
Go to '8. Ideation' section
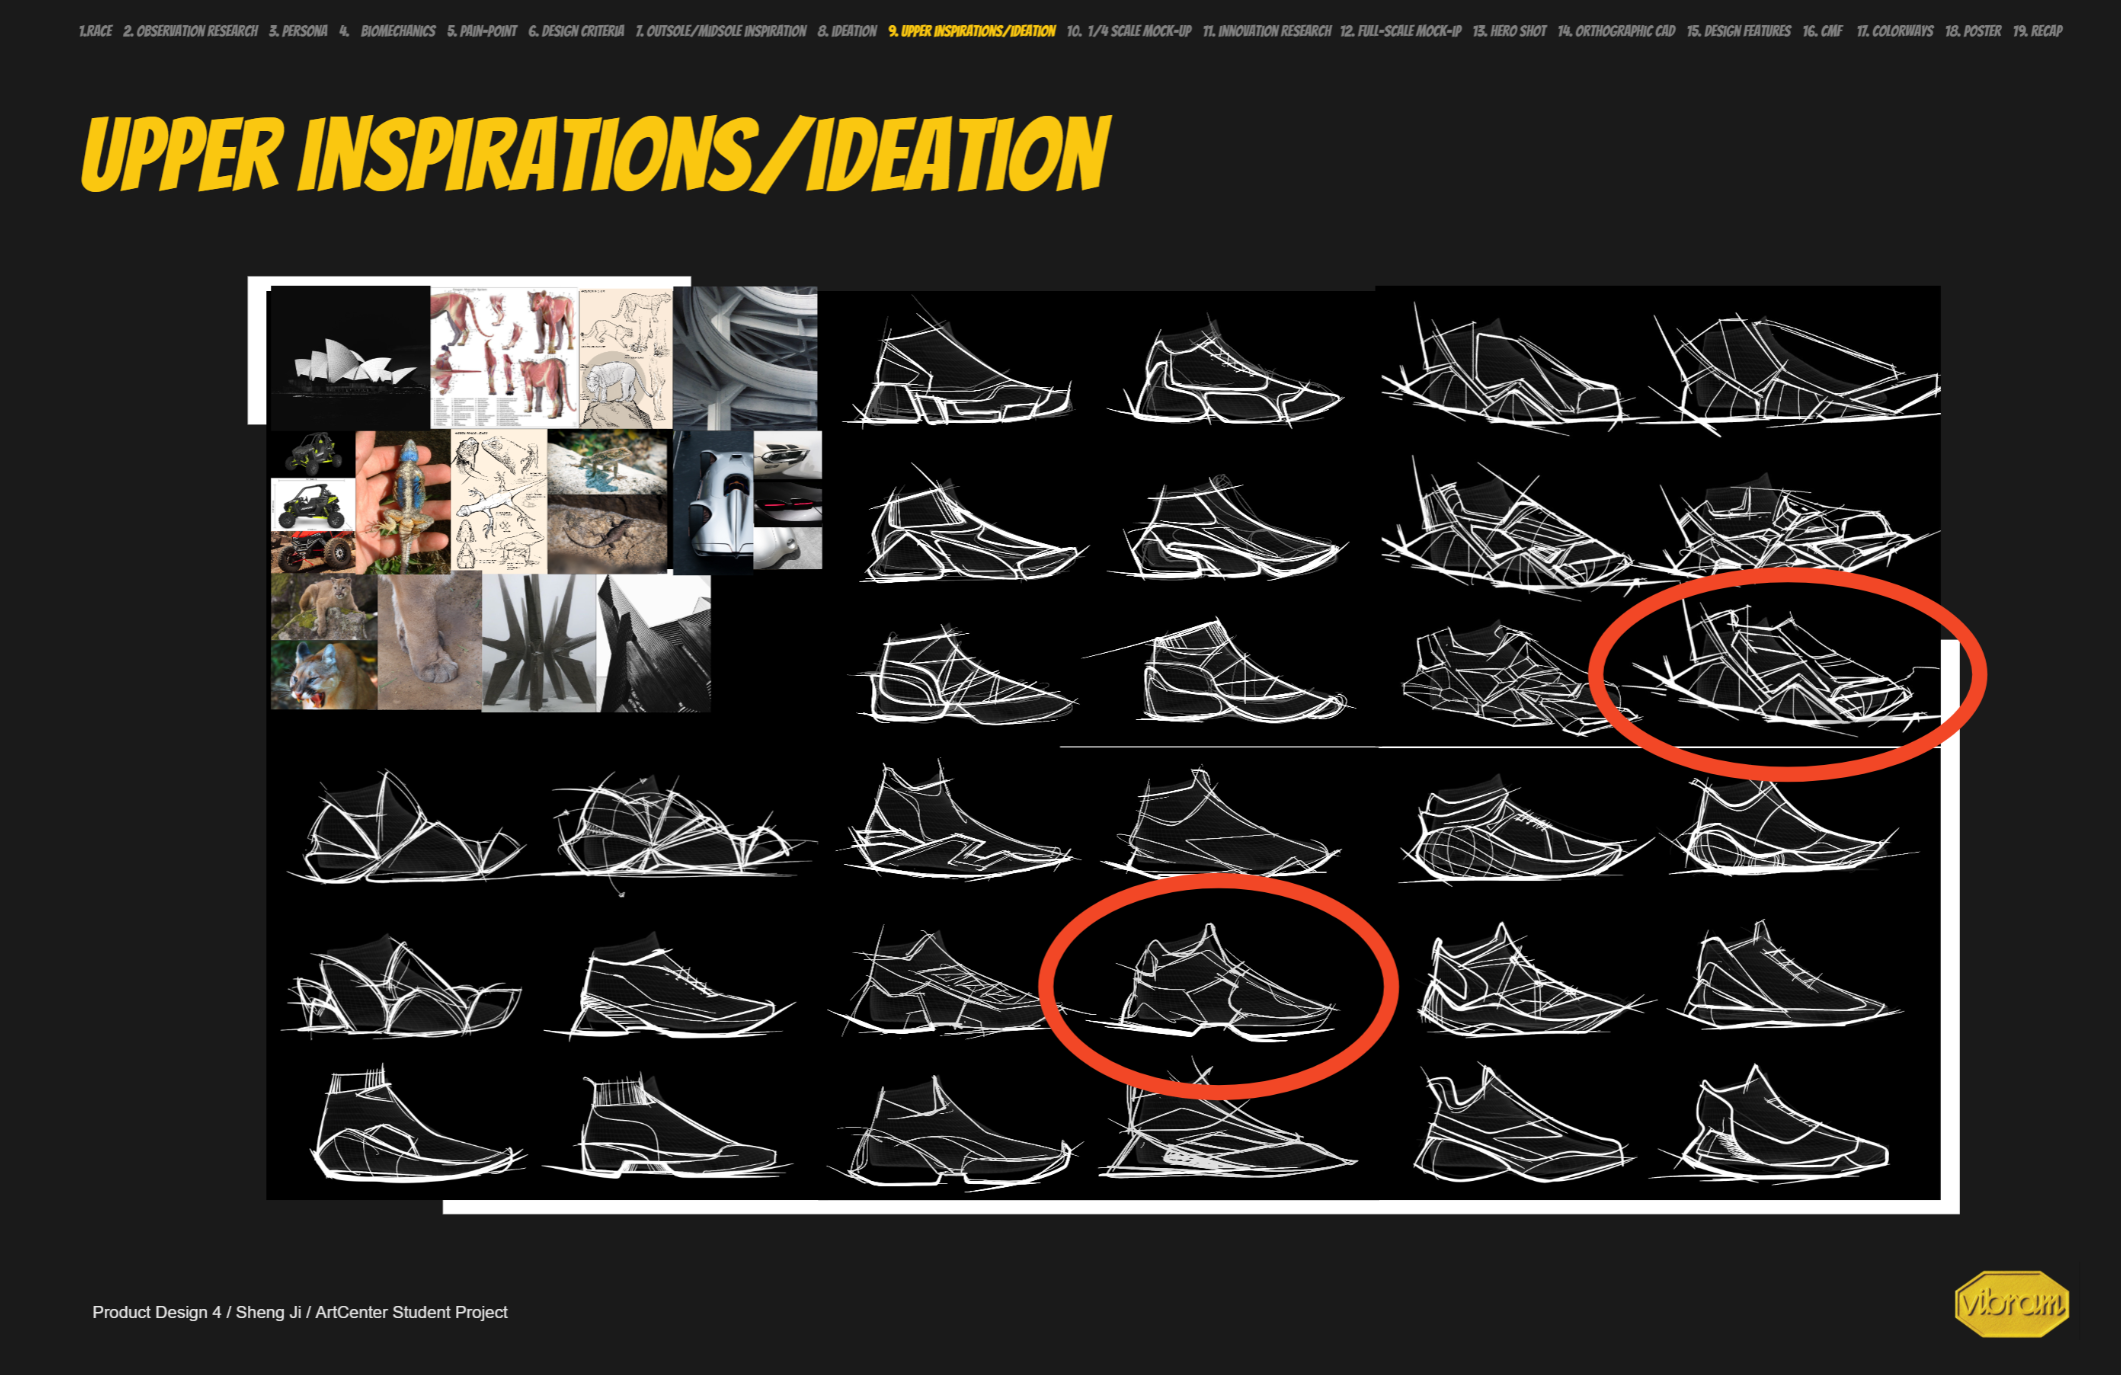(x=847, y=31)
